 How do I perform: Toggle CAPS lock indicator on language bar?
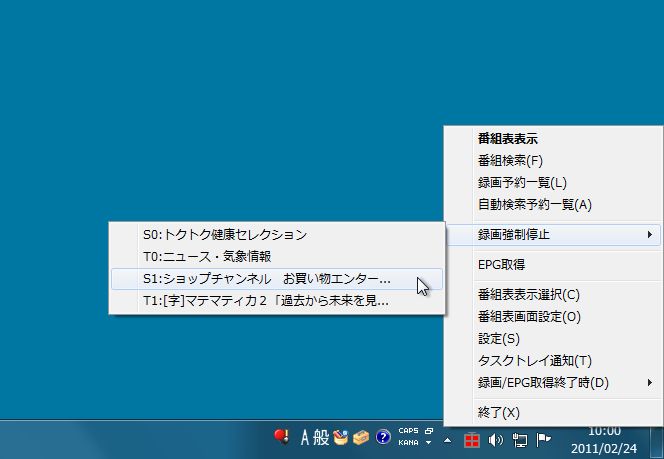point(408,431)
